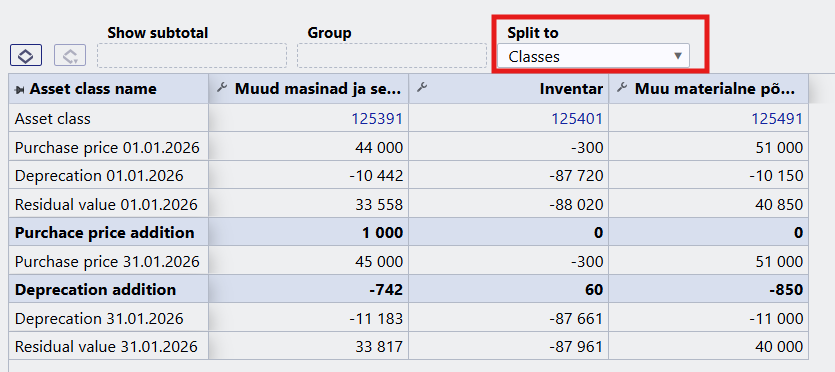Screen dimensions: 835x372
Task: Select the Deprecation 01.01.2026 row label
Action: tap(99, 176)
